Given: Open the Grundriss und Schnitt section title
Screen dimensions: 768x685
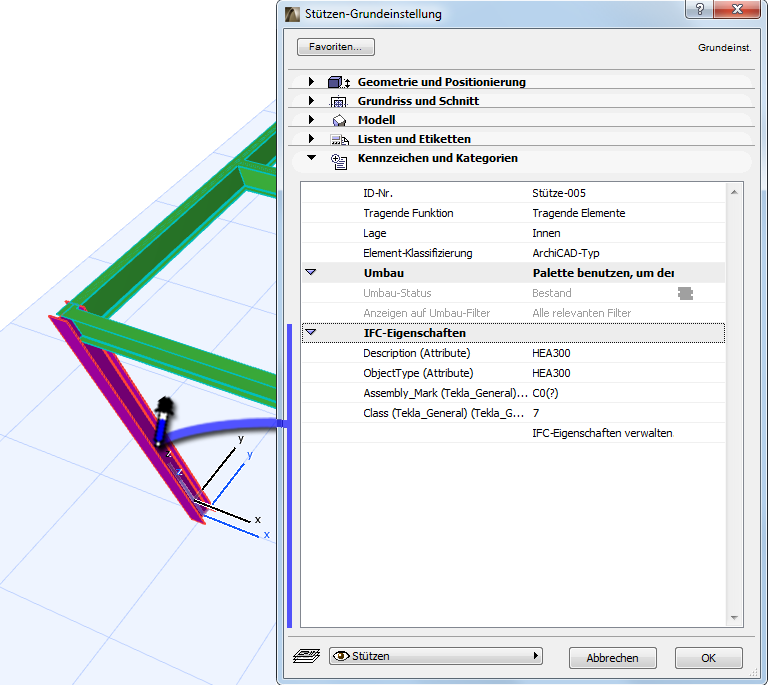Looking at the screenshot, I should [x=418, y=101].
